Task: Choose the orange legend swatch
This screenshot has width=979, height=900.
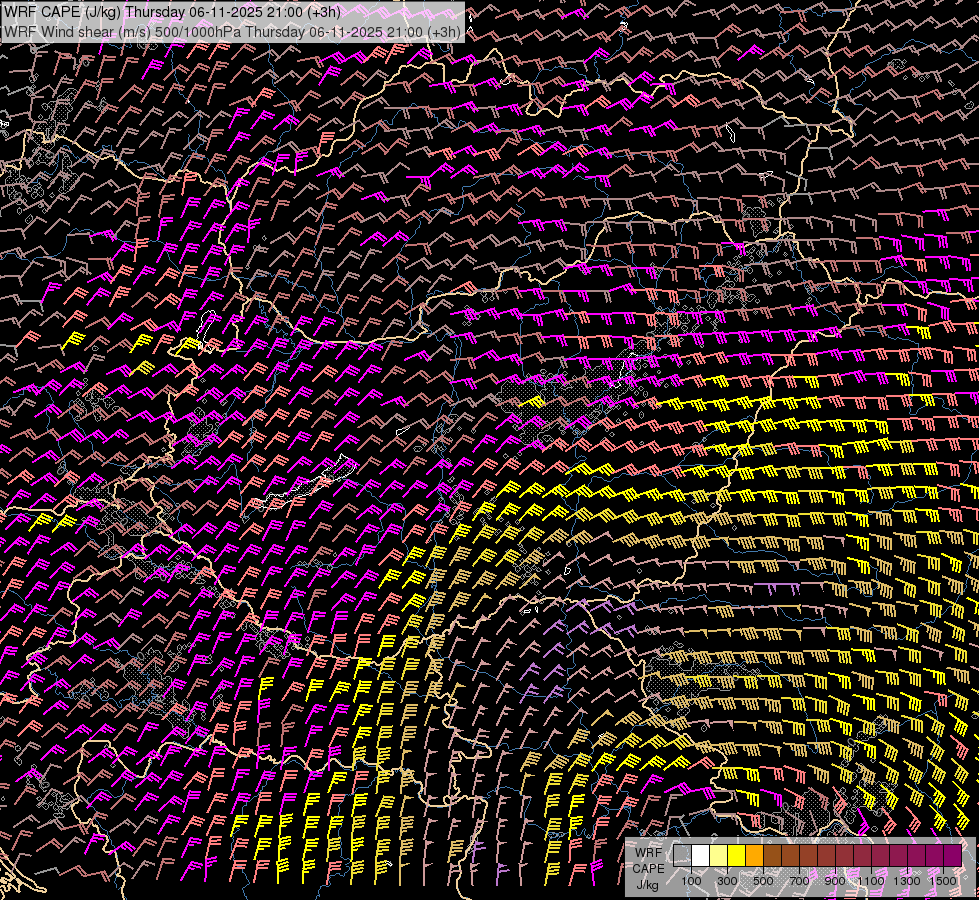Action: click(x=754, y=855)
